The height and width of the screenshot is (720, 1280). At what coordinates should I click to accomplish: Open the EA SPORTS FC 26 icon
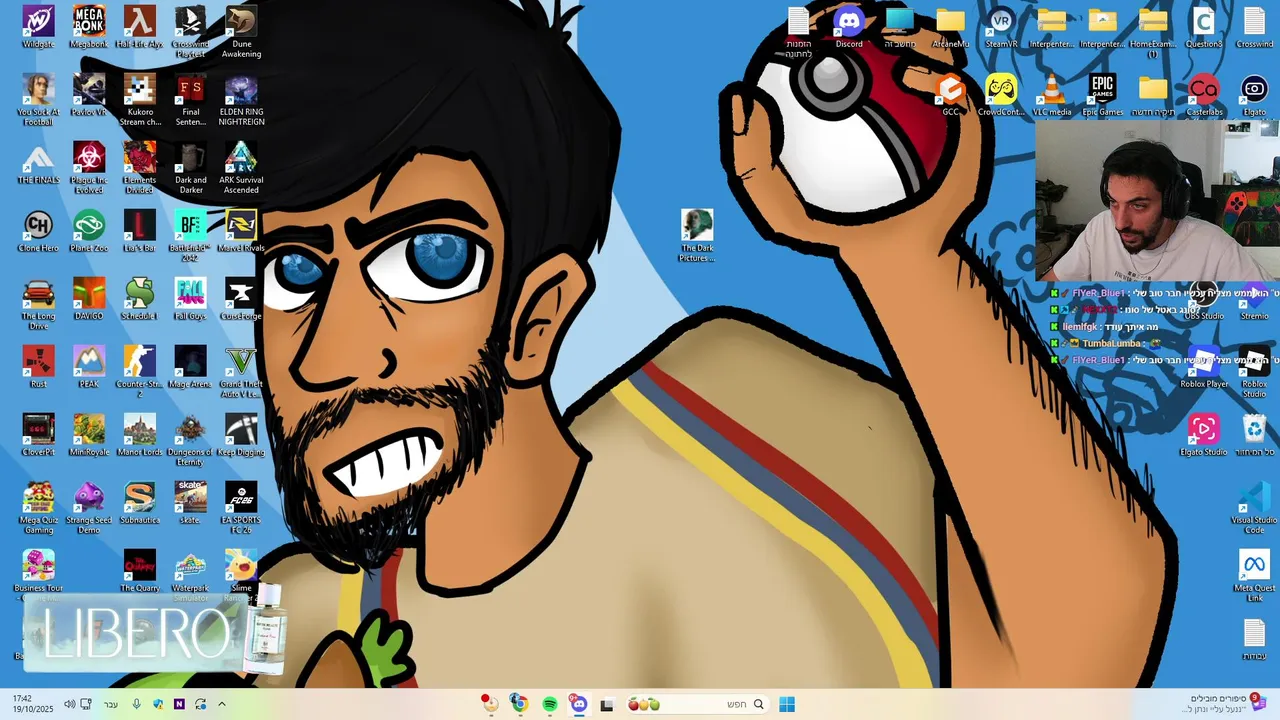click(241, 508)
